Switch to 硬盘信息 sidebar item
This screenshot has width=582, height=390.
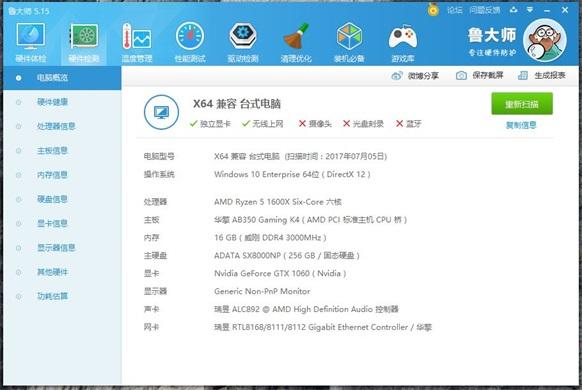[x=52, y=199]
